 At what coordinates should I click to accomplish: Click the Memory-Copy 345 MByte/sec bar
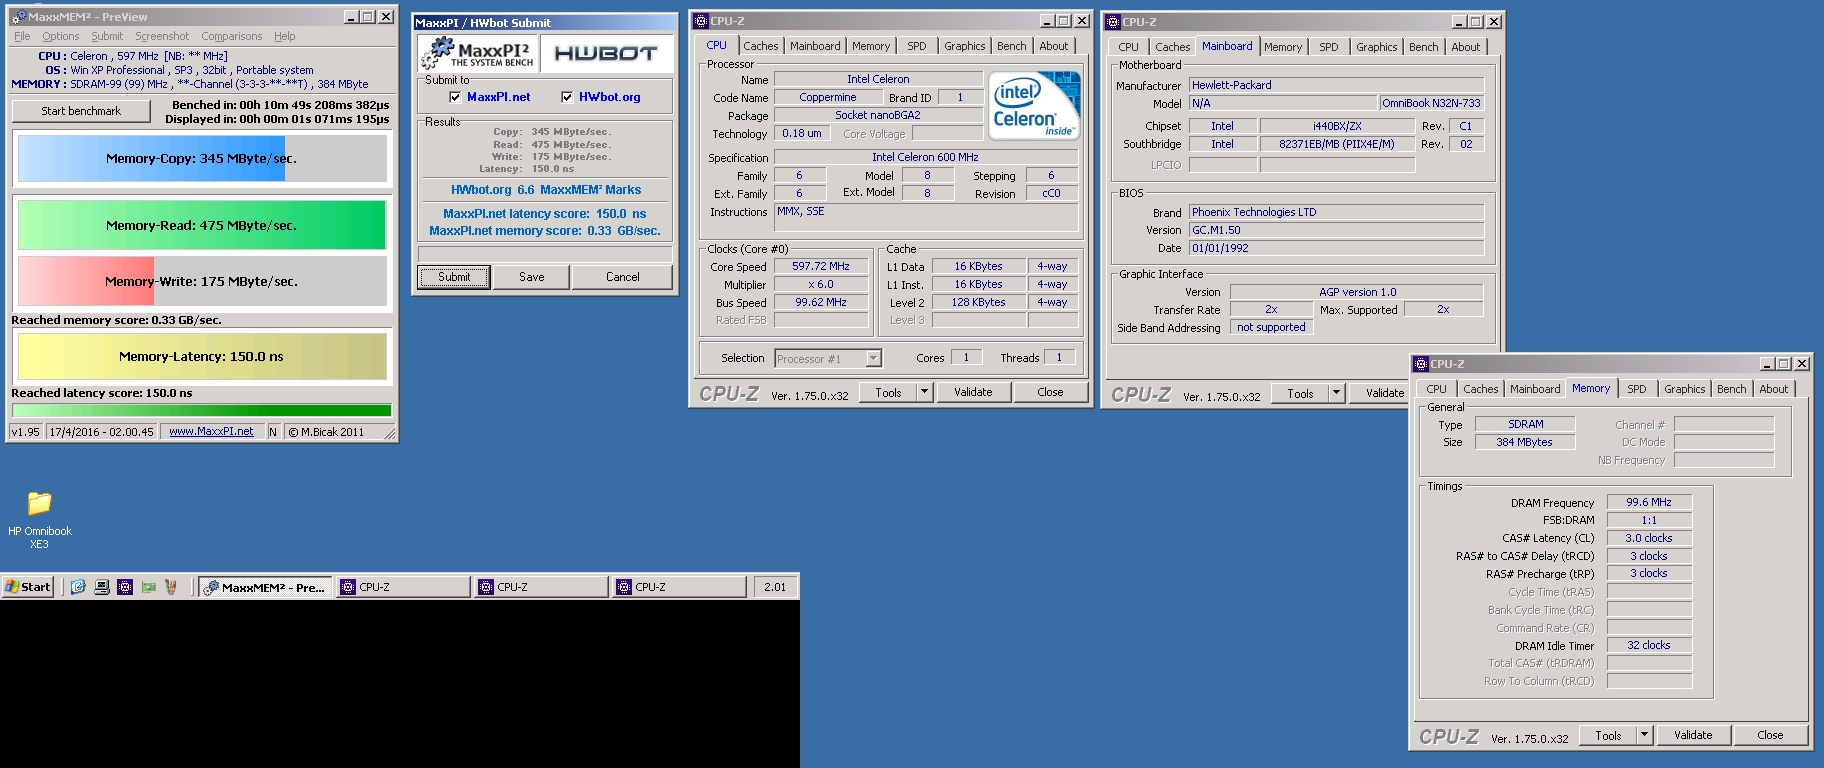click(202, 158)
